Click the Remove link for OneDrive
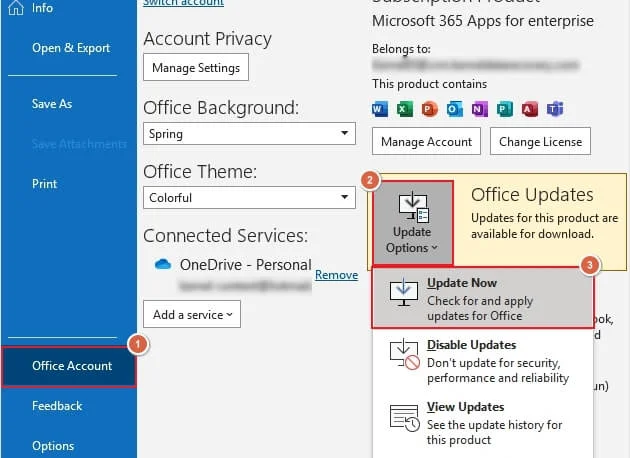Screen dimensions: 630x458 tap(336, 275)
